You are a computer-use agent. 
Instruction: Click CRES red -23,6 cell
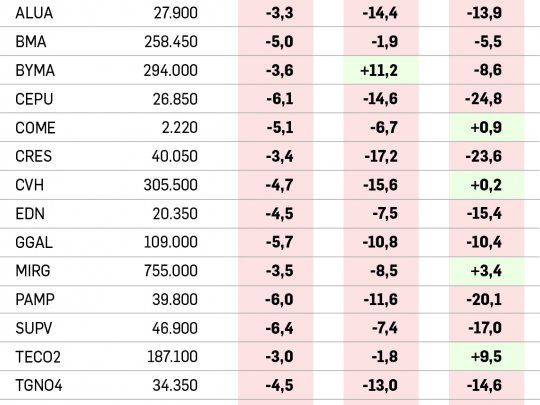click(x=486, y=156)
